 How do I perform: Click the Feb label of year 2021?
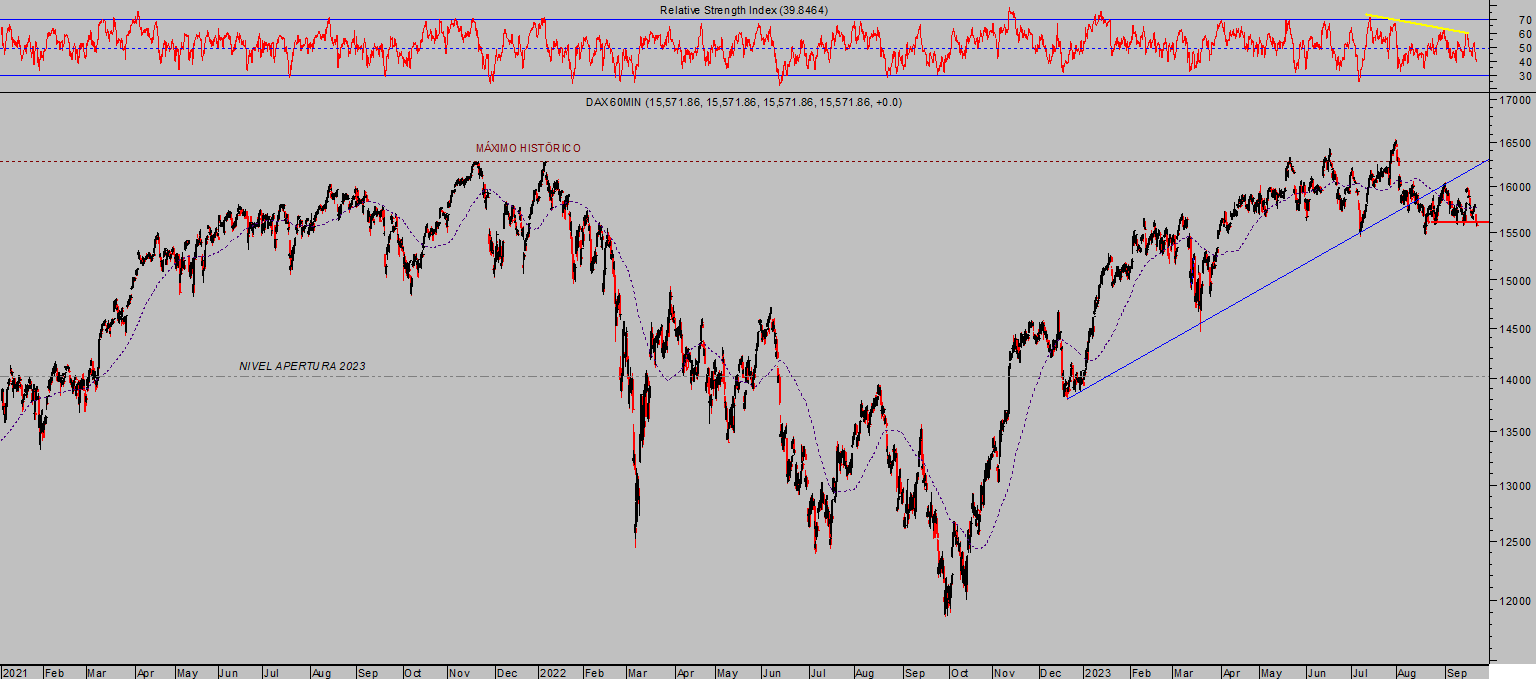(x=56, y=671)
